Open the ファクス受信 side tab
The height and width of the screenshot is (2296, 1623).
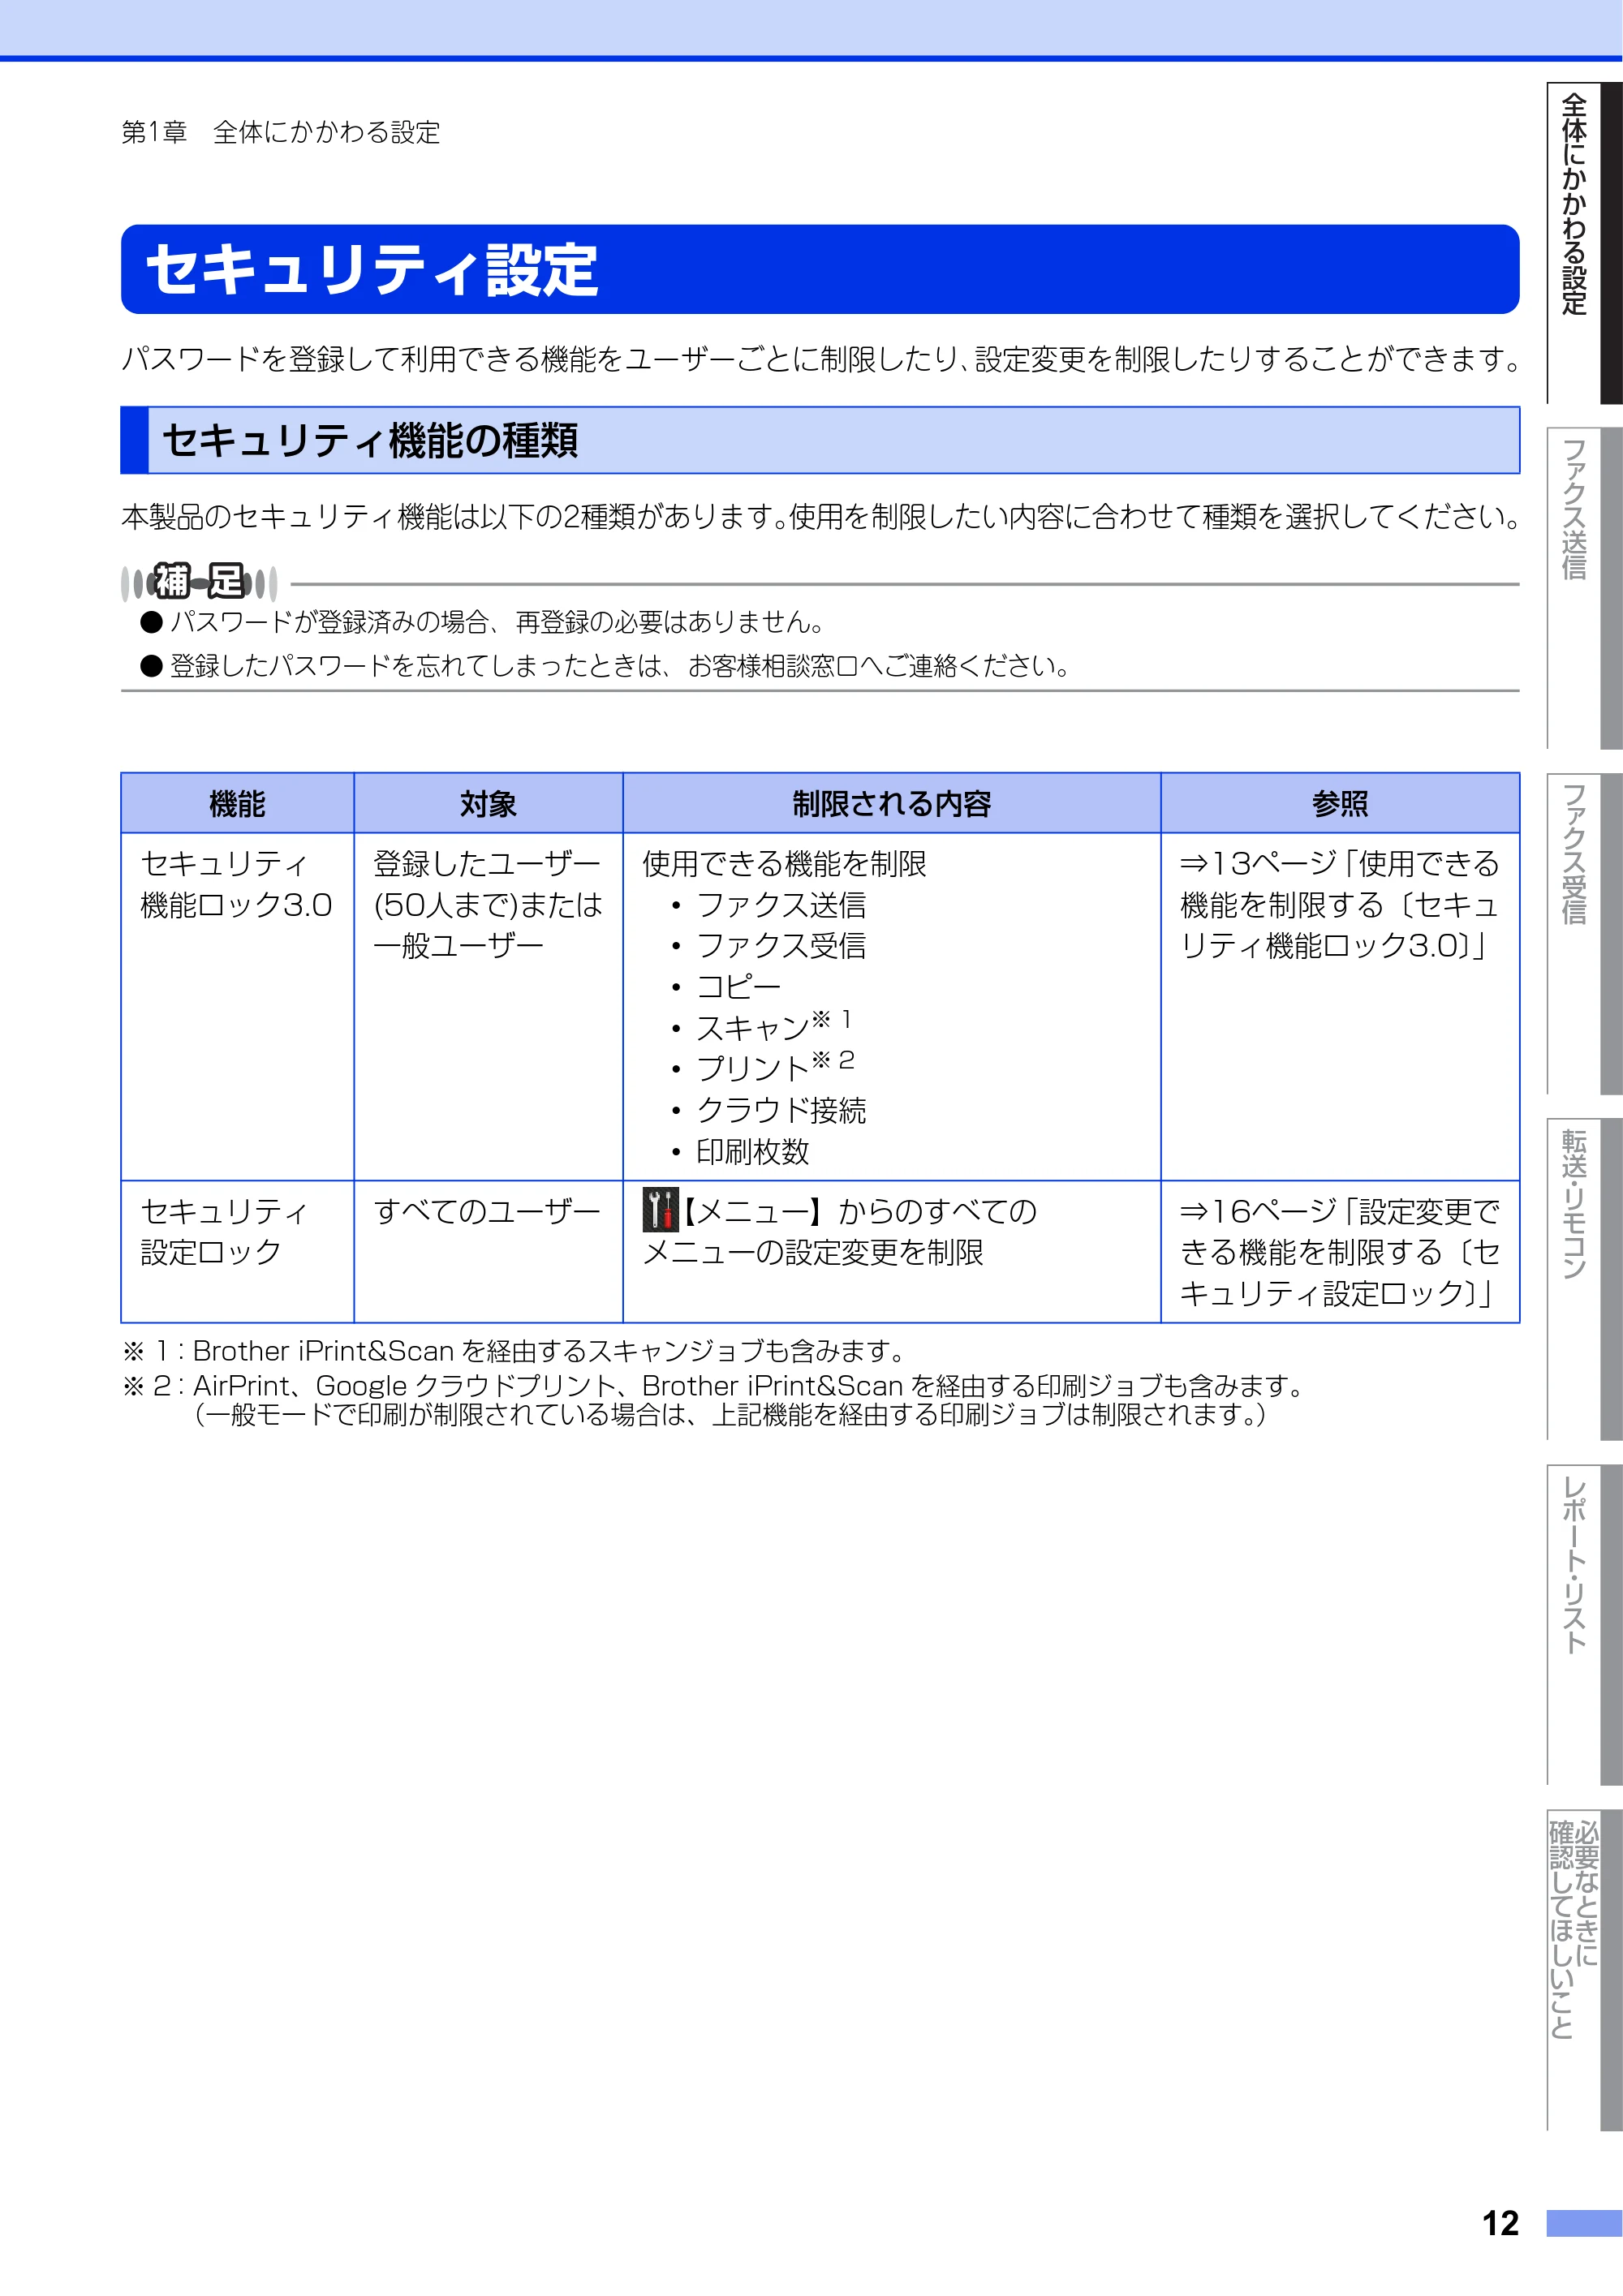pos(1584,933)
